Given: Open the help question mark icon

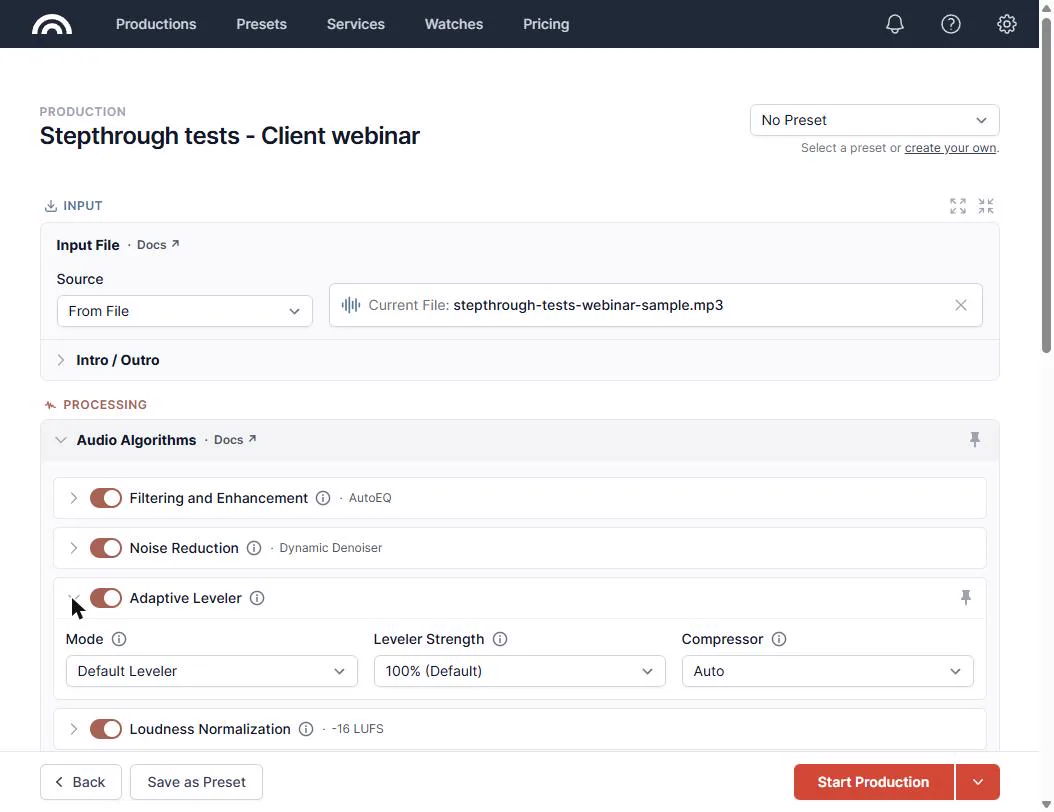Looking at the screenshot, I should click(950, 24).
